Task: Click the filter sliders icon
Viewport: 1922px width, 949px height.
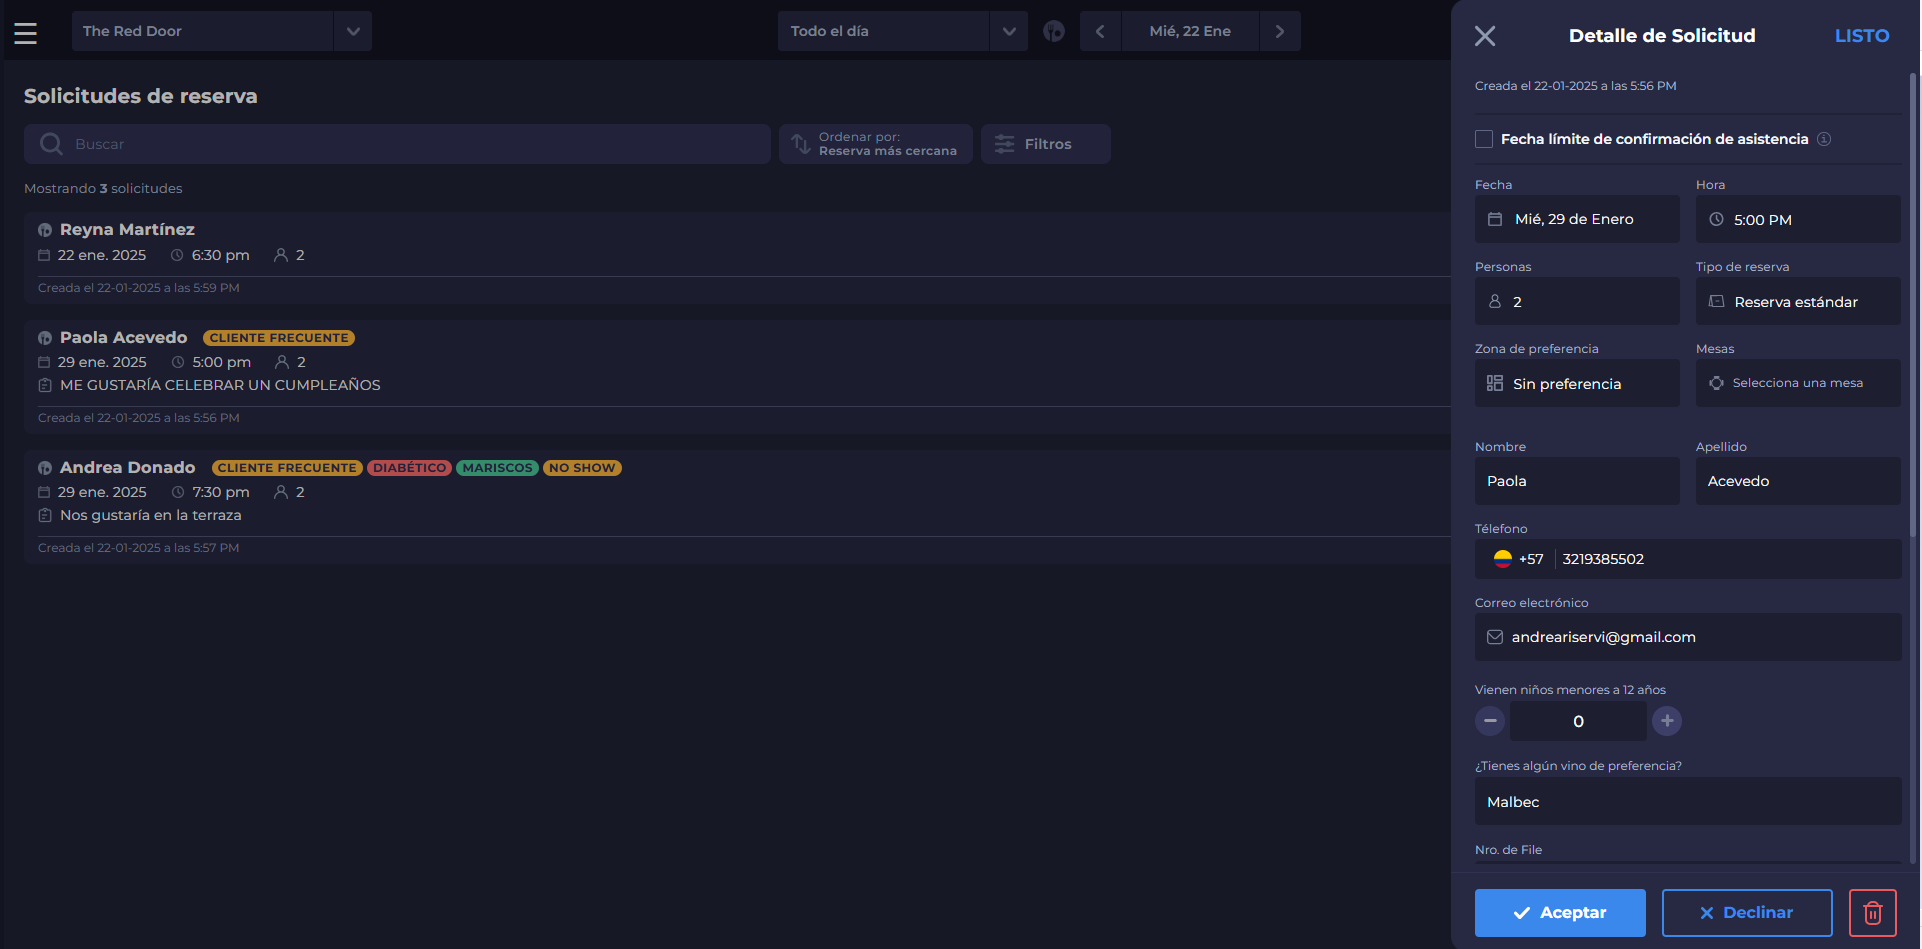Action: (1005, 144)
